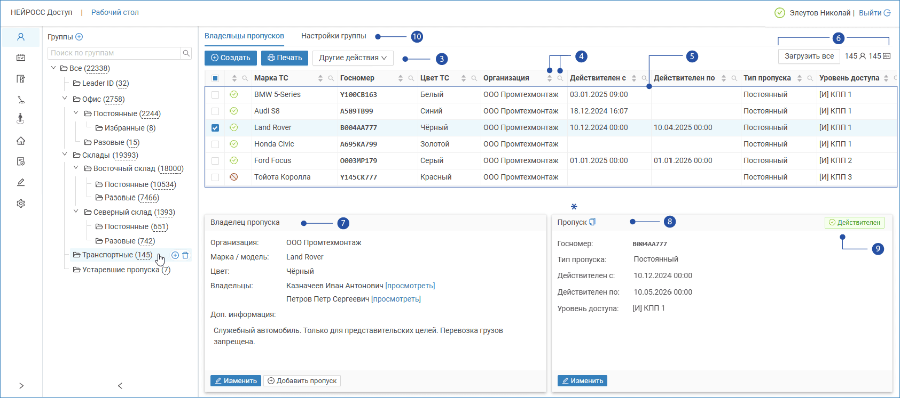Click the logout arrow icon beside Выйти
This screenshot has width=900, height=398.
[x=887, y=12]
